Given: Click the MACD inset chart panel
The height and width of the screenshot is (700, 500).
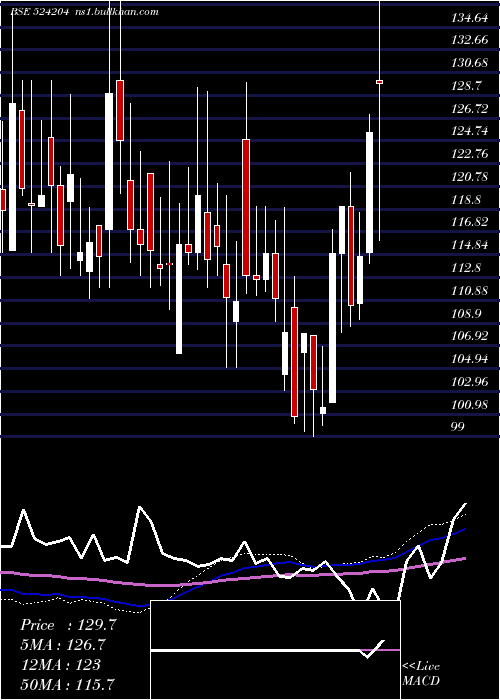Looking at the screenshot, I should pos(275,650).
